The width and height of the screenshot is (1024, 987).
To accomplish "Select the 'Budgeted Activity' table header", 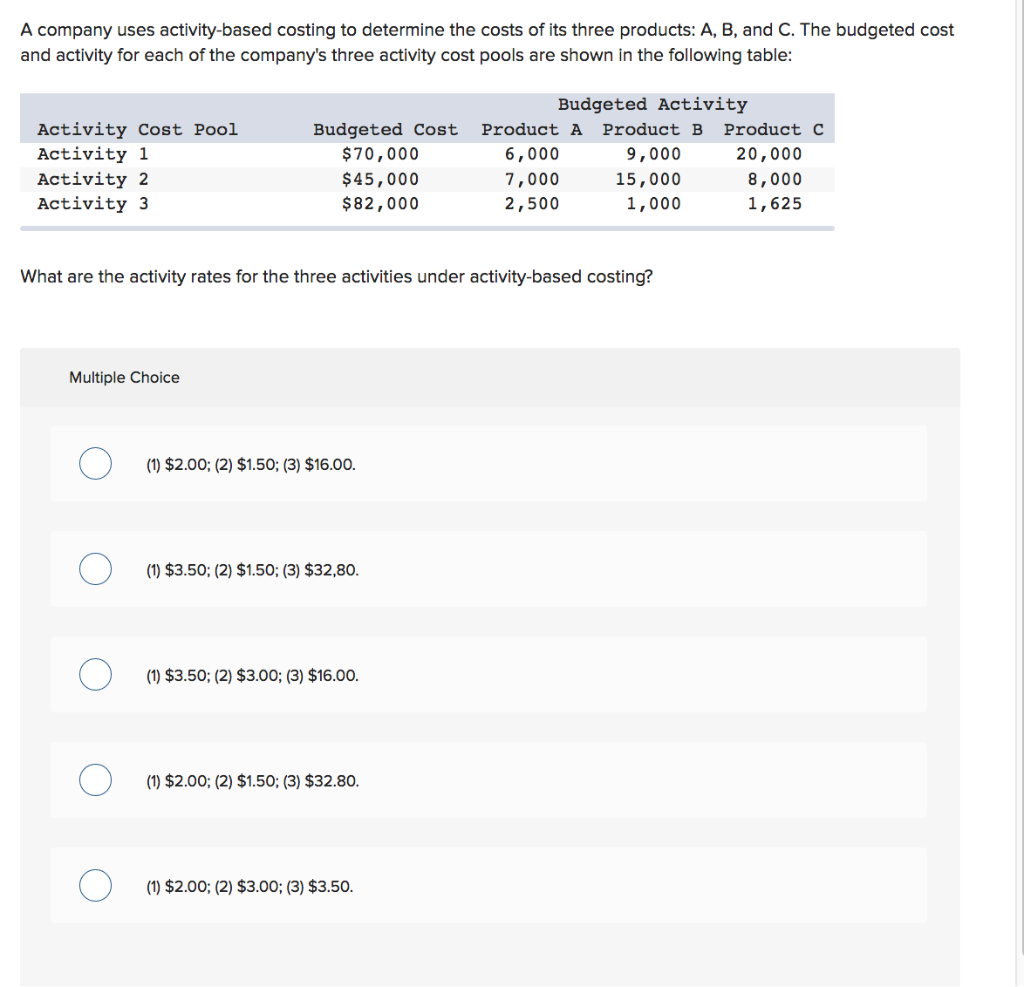I will click(x=652, y=104).
